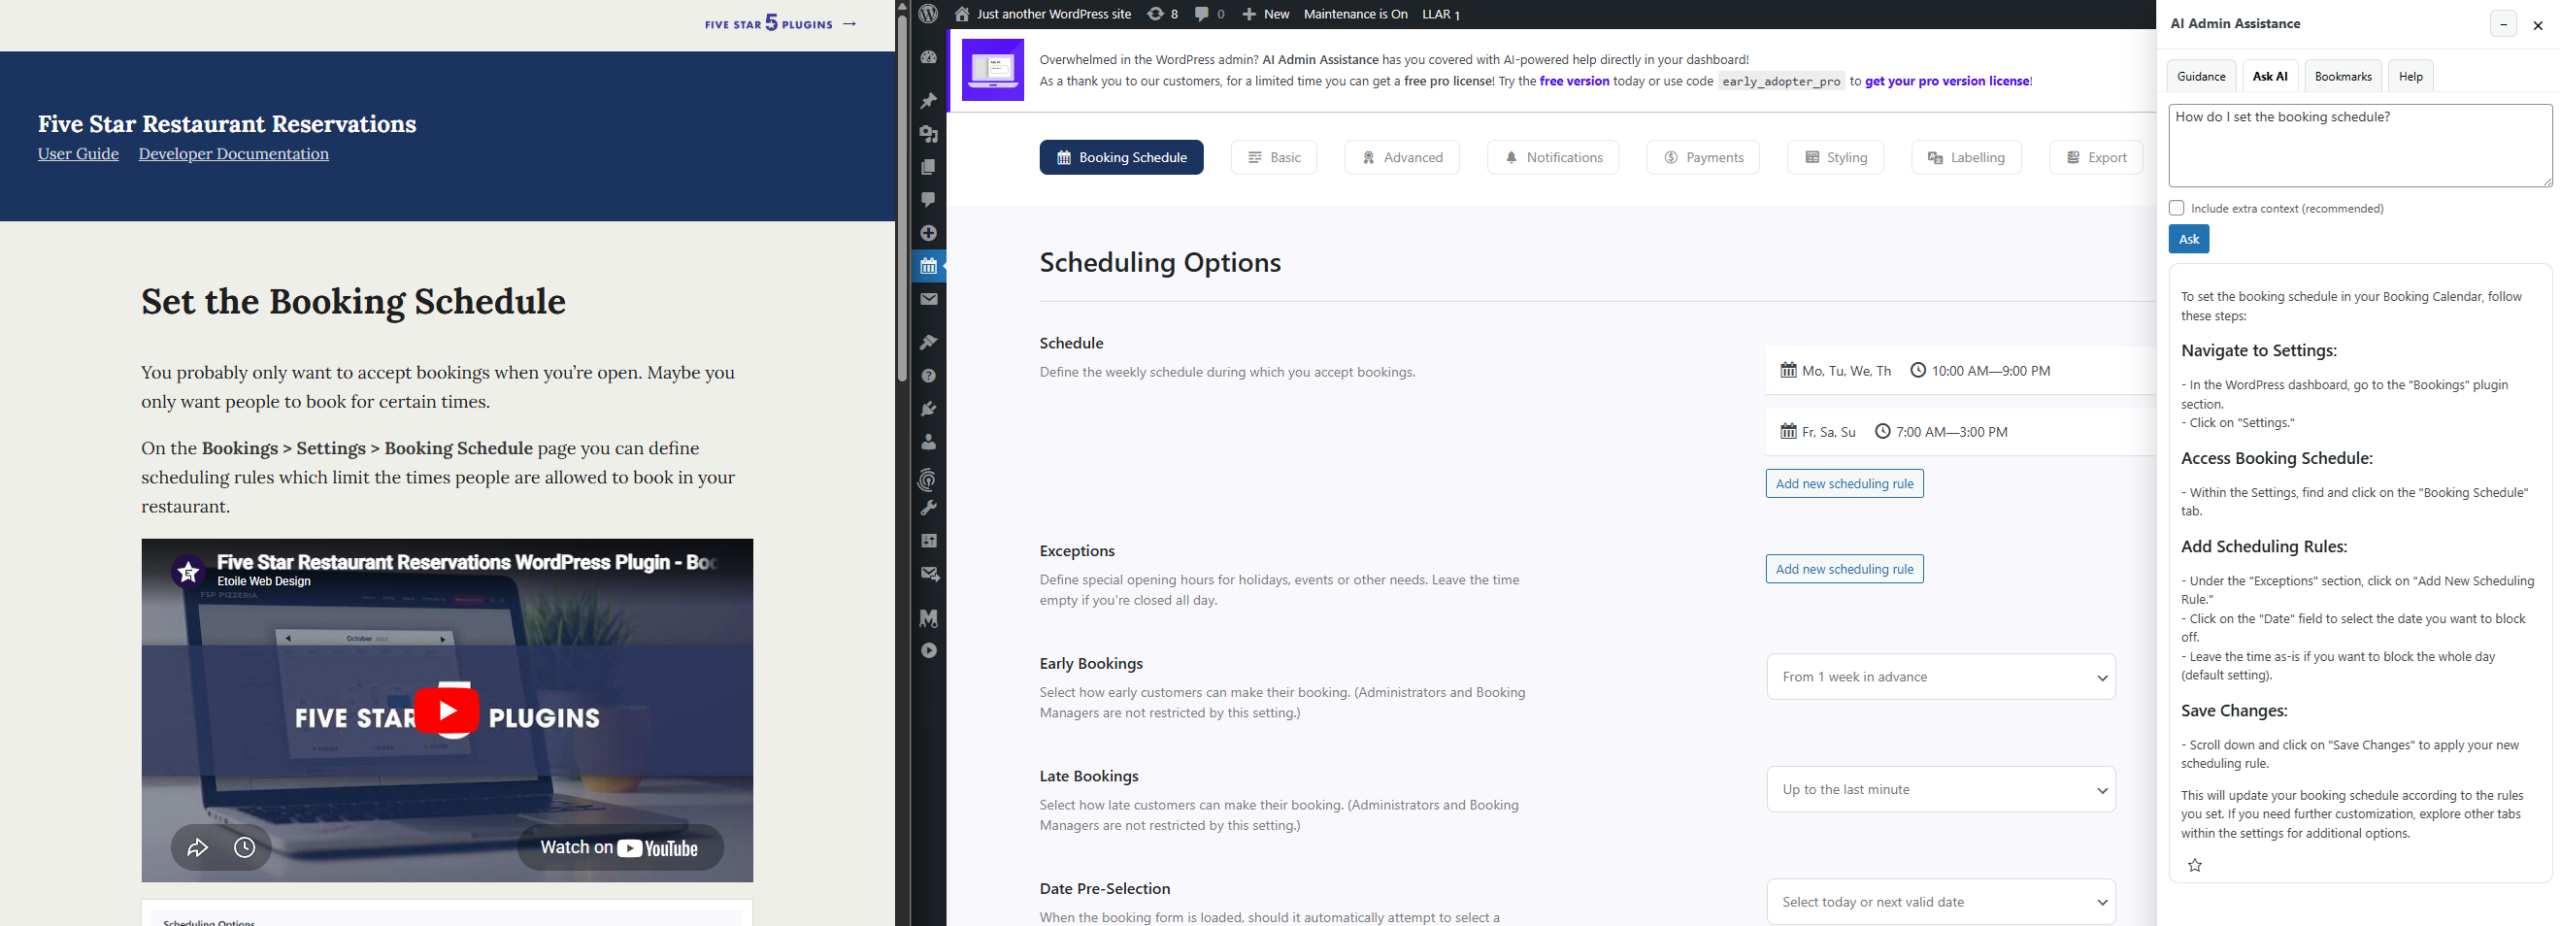
Task: Open the Late Bookings dropdown
Action: pyautogui.click(x=1940, y=790)
